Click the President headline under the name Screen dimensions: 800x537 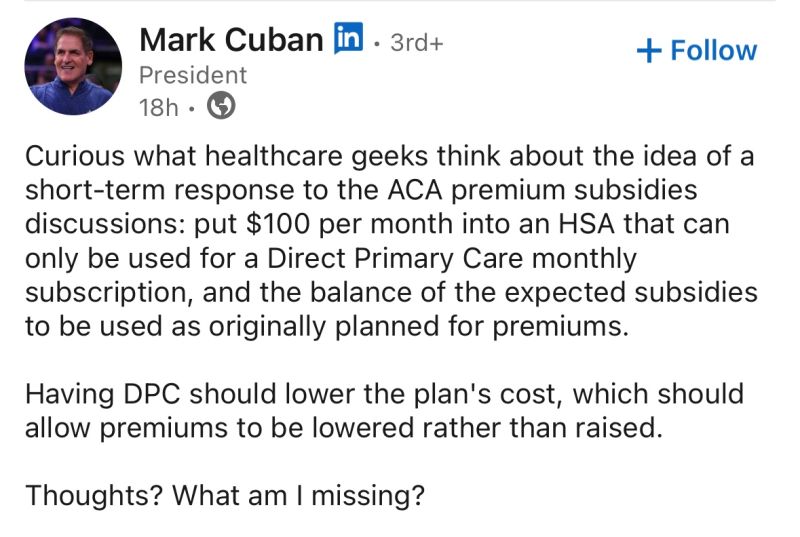(x=192, y=75)
